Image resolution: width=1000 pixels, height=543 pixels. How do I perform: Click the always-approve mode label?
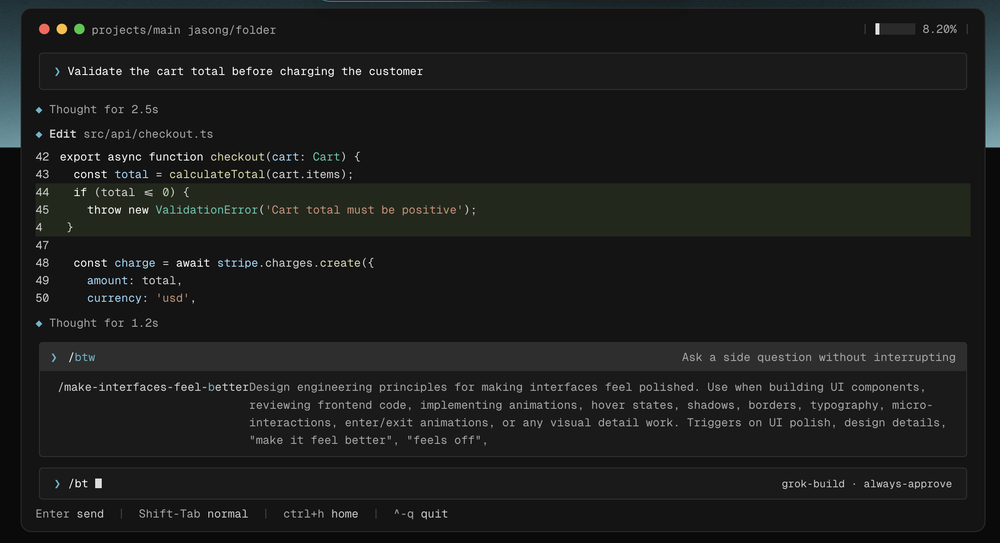click(908, 484)
